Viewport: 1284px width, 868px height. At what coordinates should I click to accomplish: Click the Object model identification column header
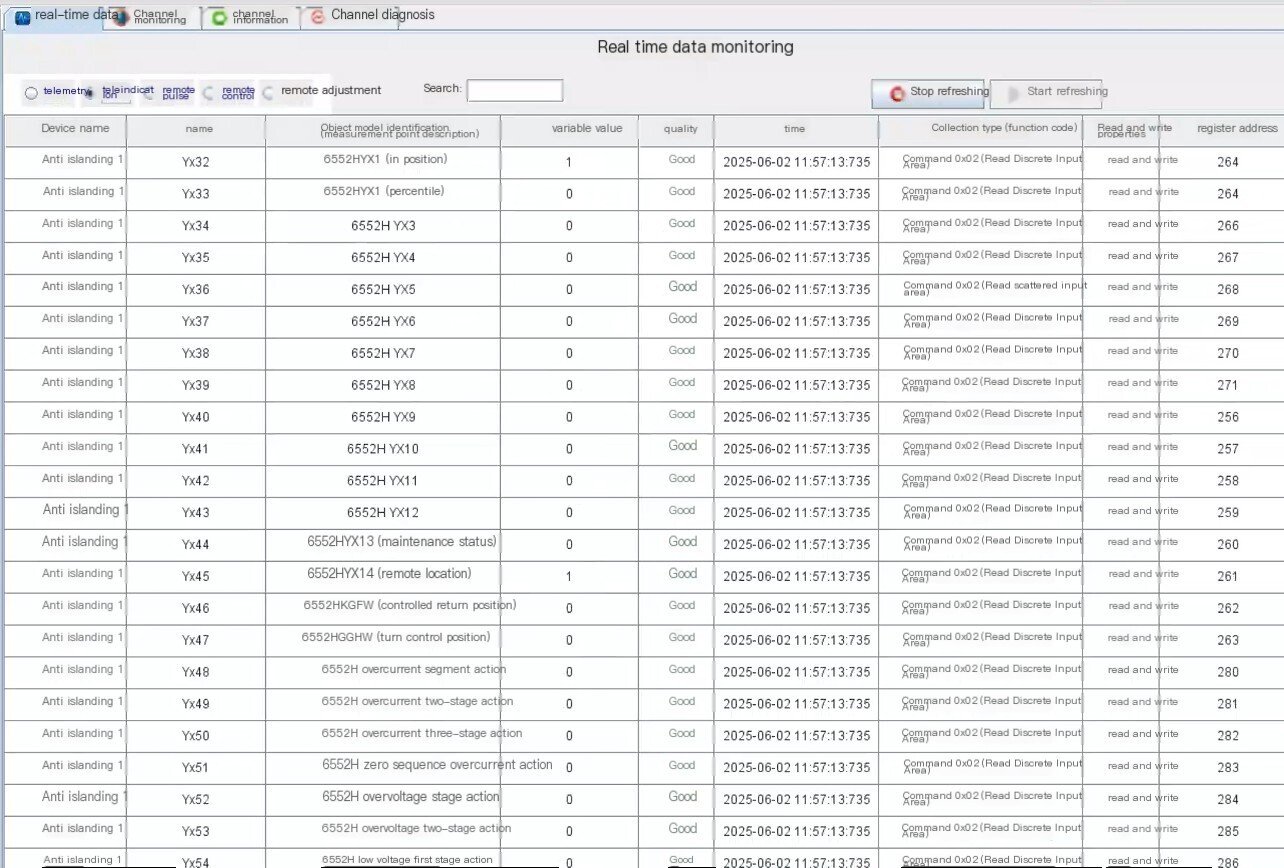point(383,131)
